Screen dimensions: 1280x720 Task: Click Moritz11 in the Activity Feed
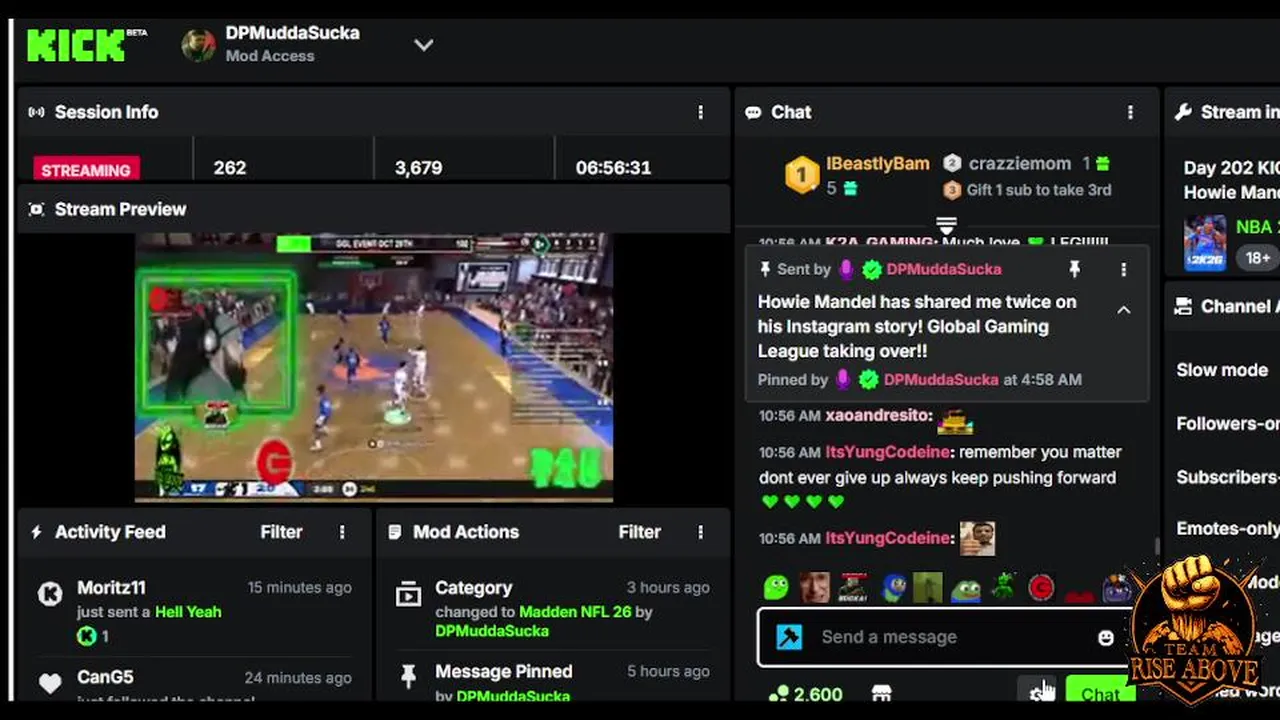coord(111,588)
